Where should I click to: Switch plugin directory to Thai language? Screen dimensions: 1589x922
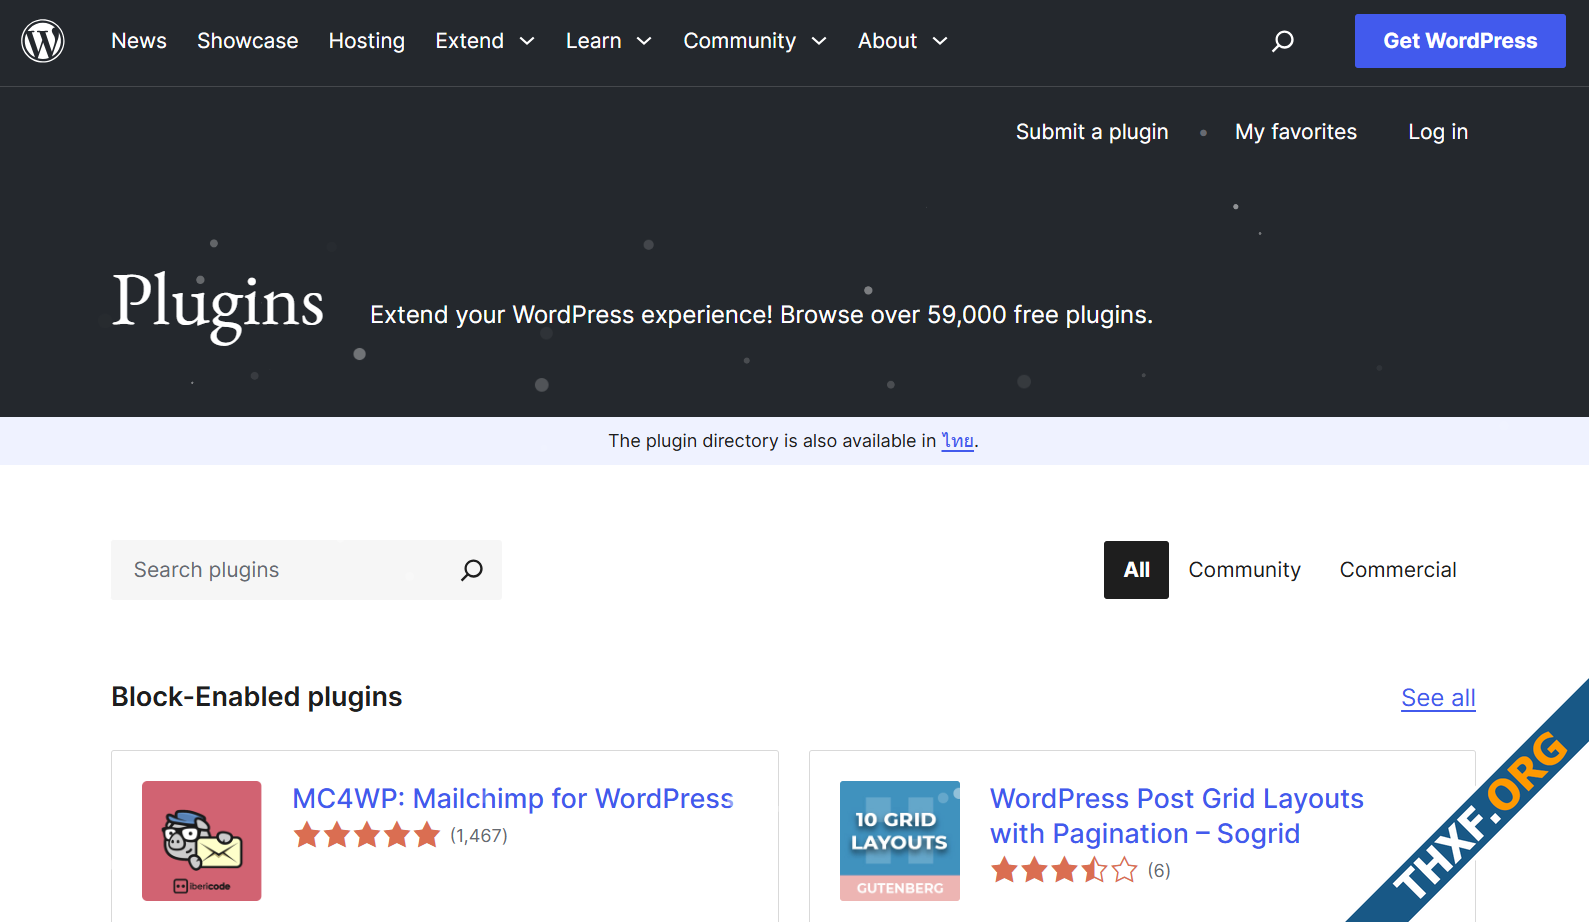coord(958,441)
